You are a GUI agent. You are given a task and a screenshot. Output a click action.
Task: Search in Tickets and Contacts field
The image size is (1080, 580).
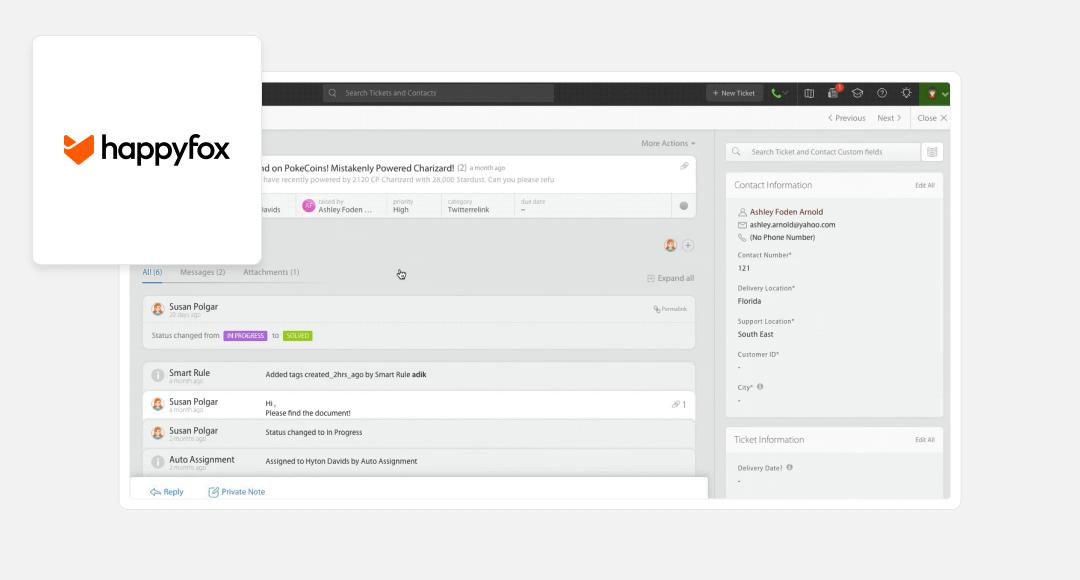[438, 93]
